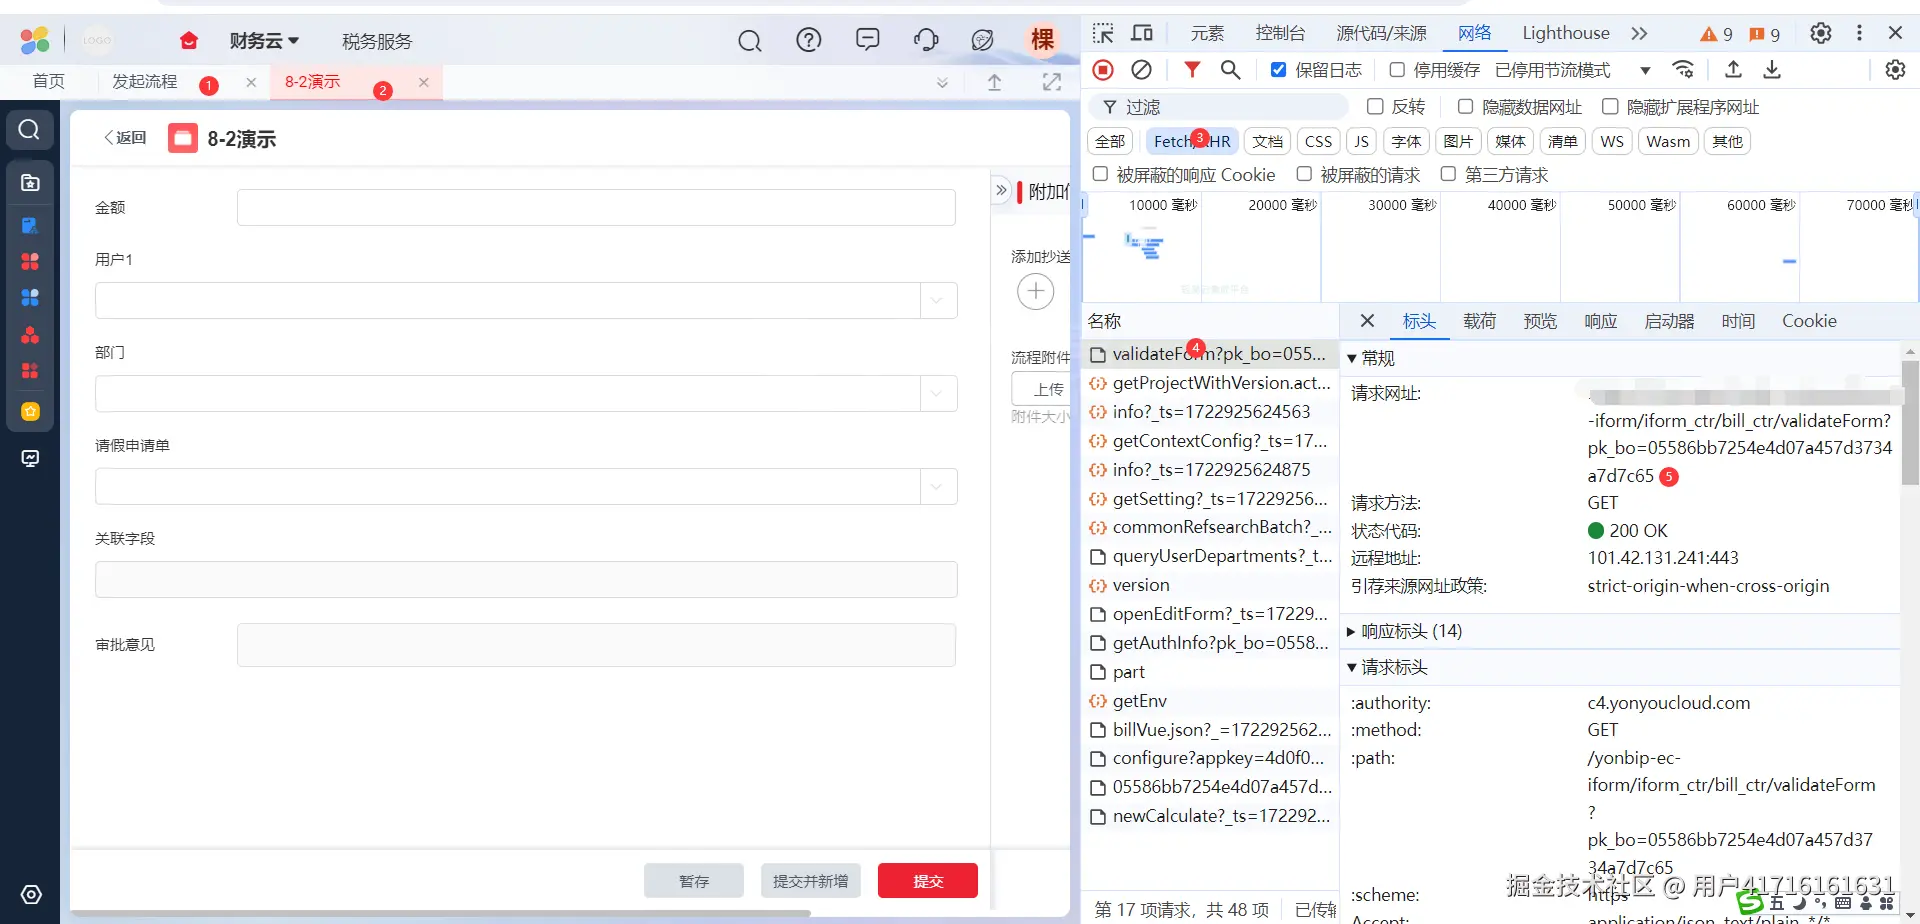The height and width of the screenshot is (924, 1920).
Task: Click the yellow star icon in sidebar
Action: click(x=30, y=412)
